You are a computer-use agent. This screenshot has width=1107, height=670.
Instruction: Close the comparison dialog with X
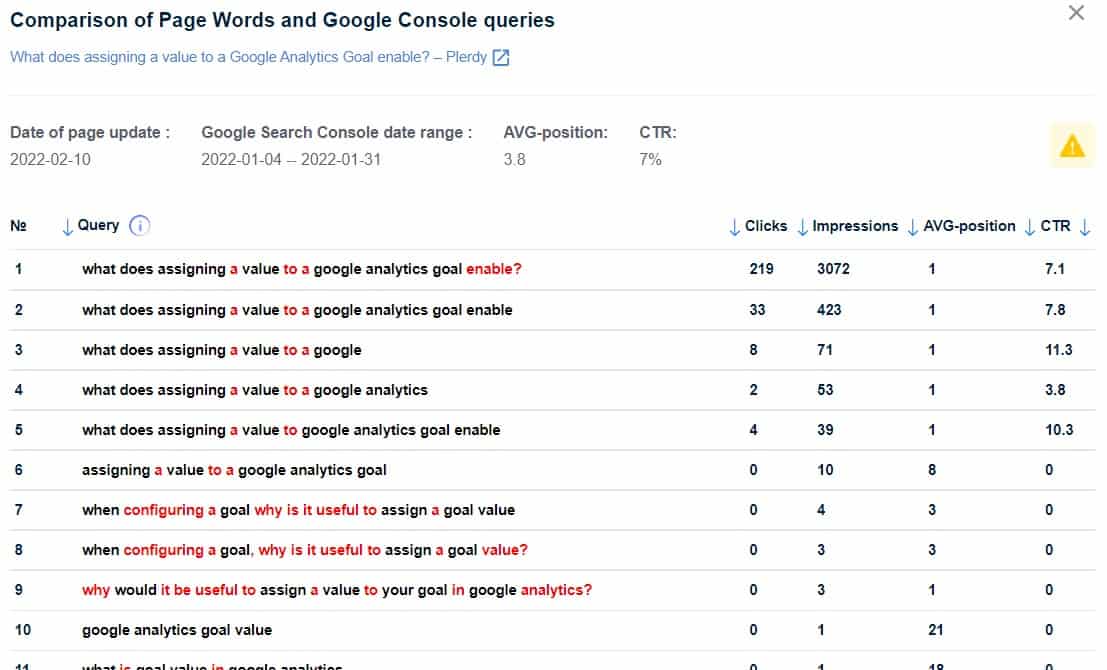click(x=1076, y=14)
